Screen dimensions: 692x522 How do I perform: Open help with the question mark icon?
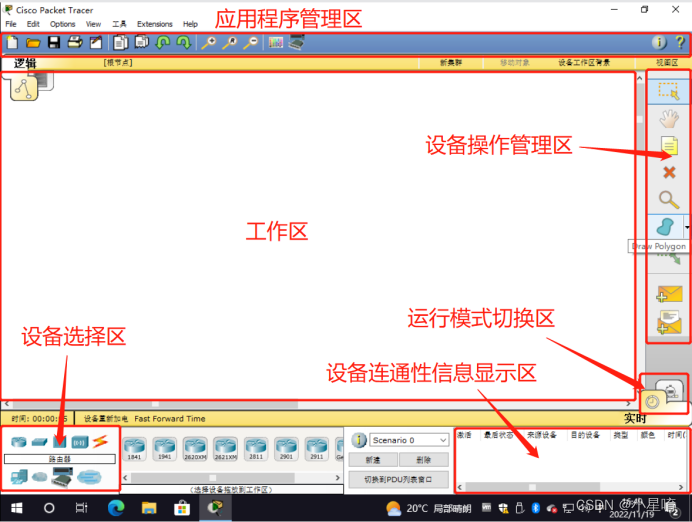tap(680, 42)
